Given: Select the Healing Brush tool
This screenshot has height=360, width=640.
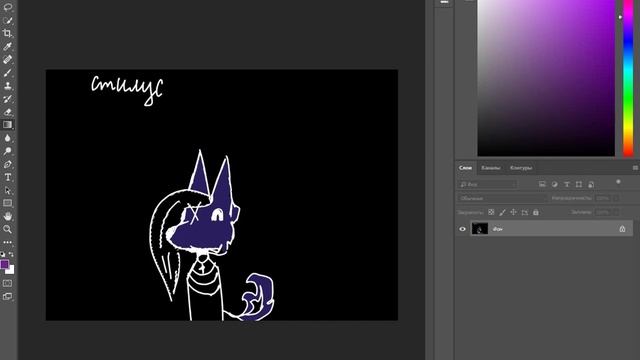Looking at the screenshot, I should coord(7,60).
